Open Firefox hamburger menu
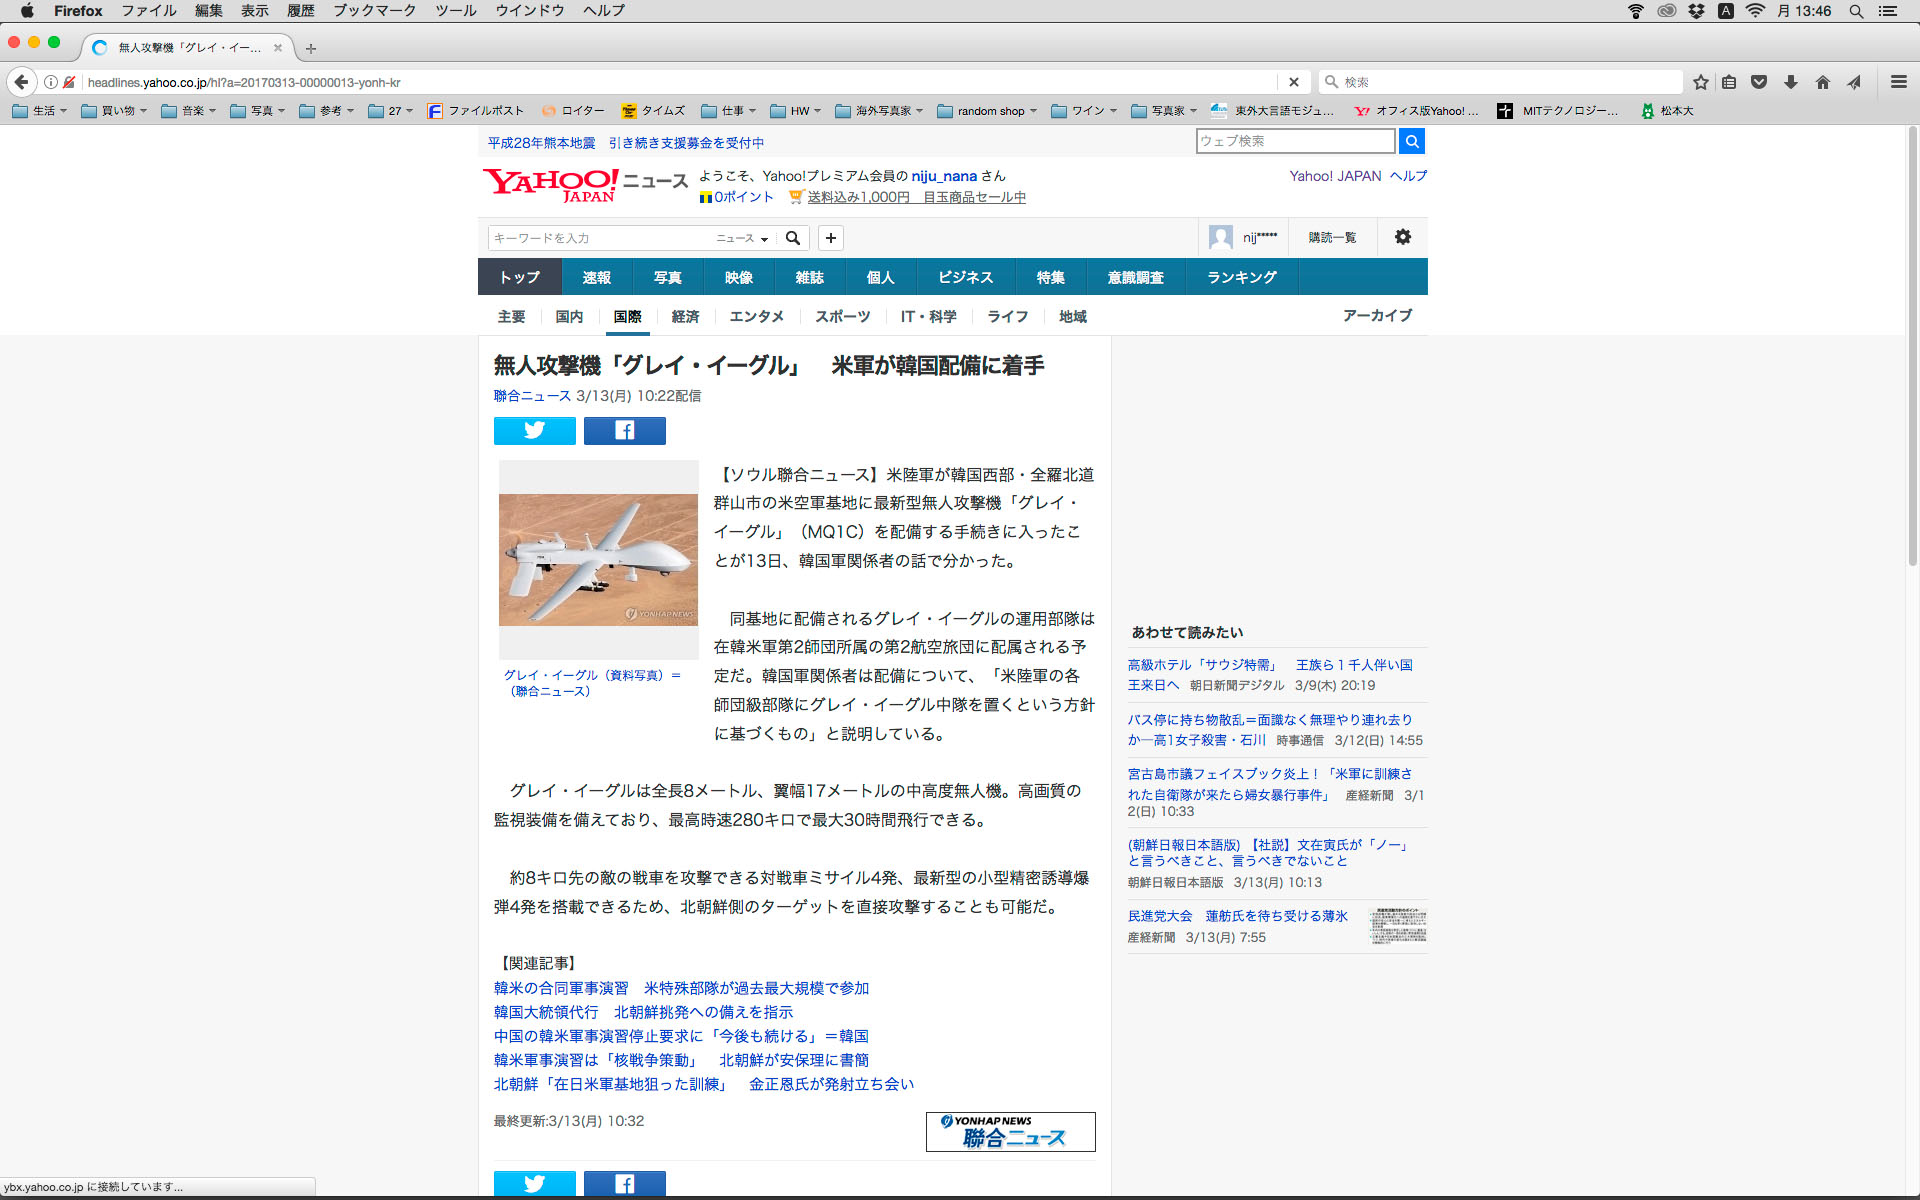 click(1898, 82)
